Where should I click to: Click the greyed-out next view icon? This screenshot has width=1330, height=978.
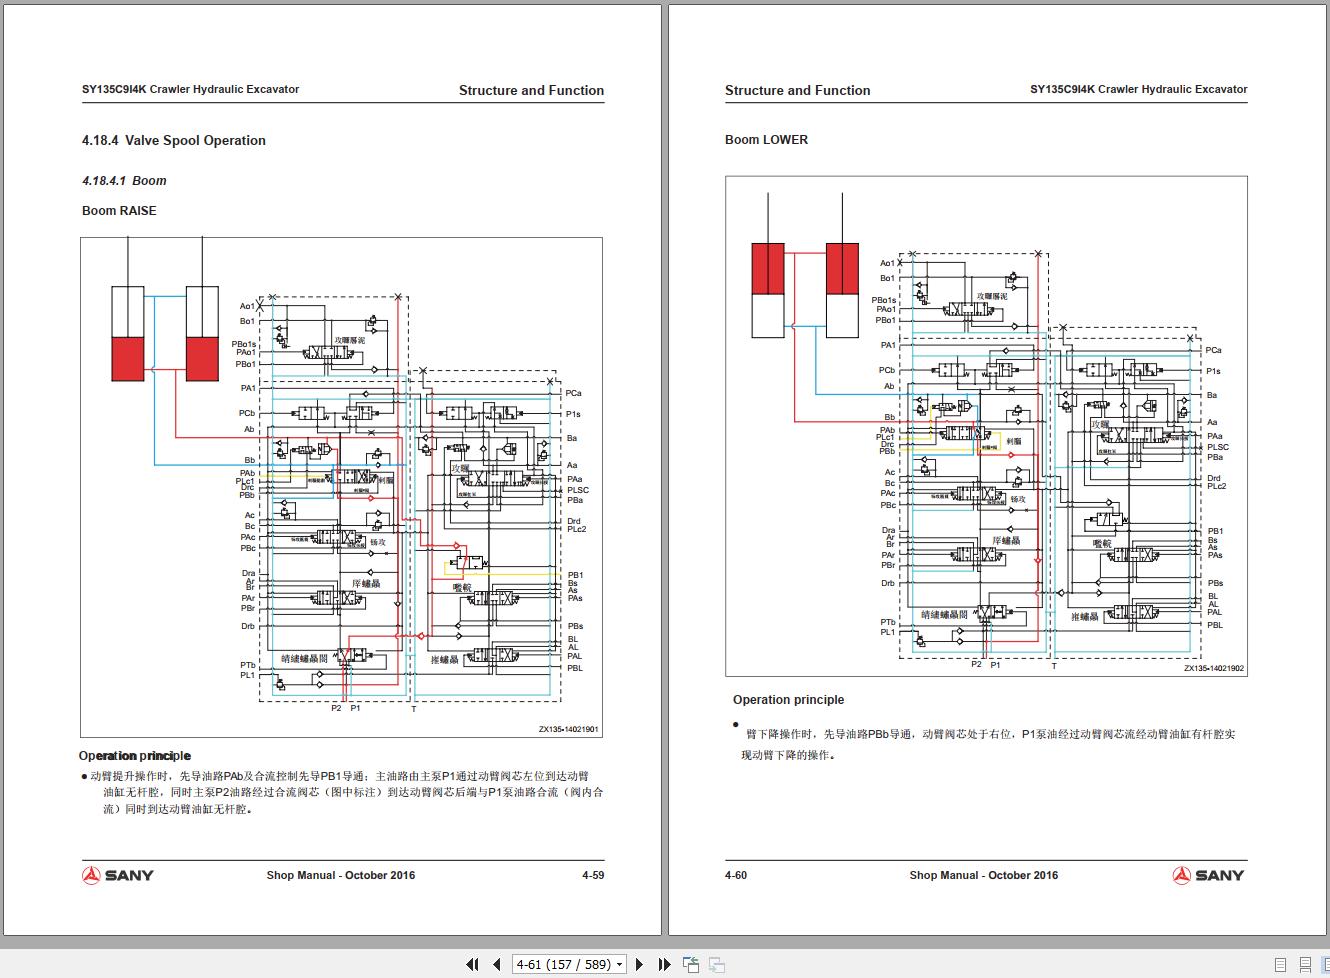pyautogui.click(x=717, y=964)
